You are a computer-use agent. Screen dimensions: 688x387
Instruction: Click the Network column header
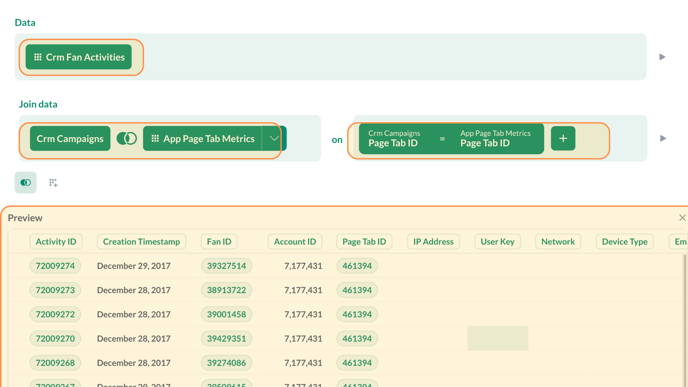click(x=558, y=242)
